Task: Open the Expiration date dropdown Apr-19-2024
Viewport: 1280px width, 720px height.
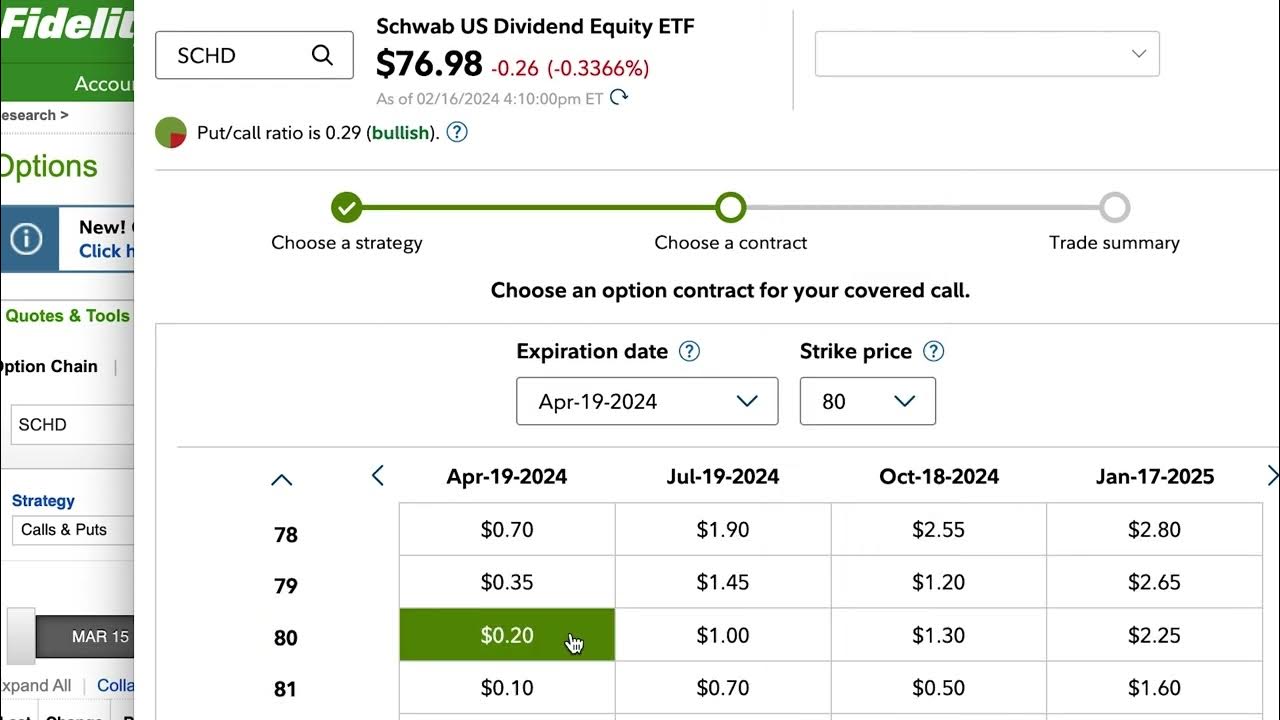Action: pos(647,401)
